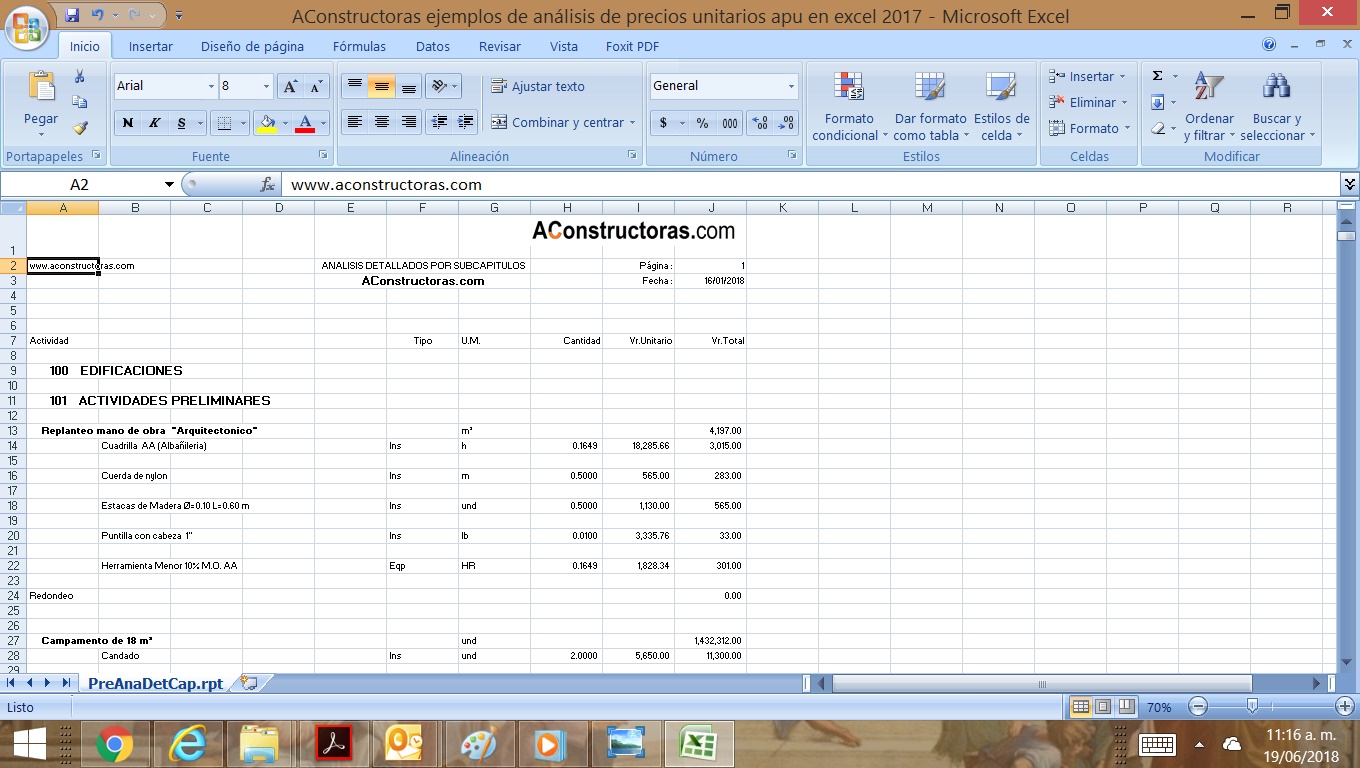Open Ordenar y filtrar menu
1360x768 pixels.
click(1209, 107)
